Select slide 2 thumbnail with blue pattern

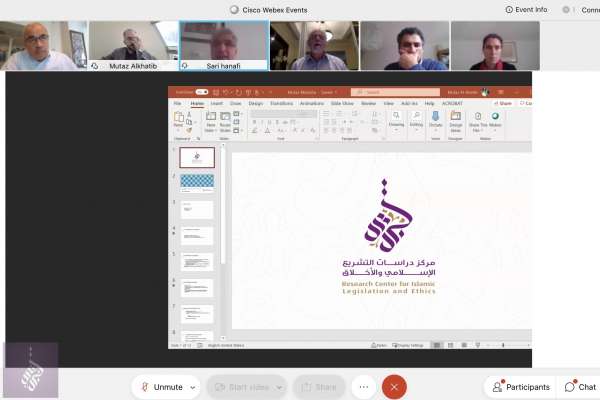[x=197, y=183]
